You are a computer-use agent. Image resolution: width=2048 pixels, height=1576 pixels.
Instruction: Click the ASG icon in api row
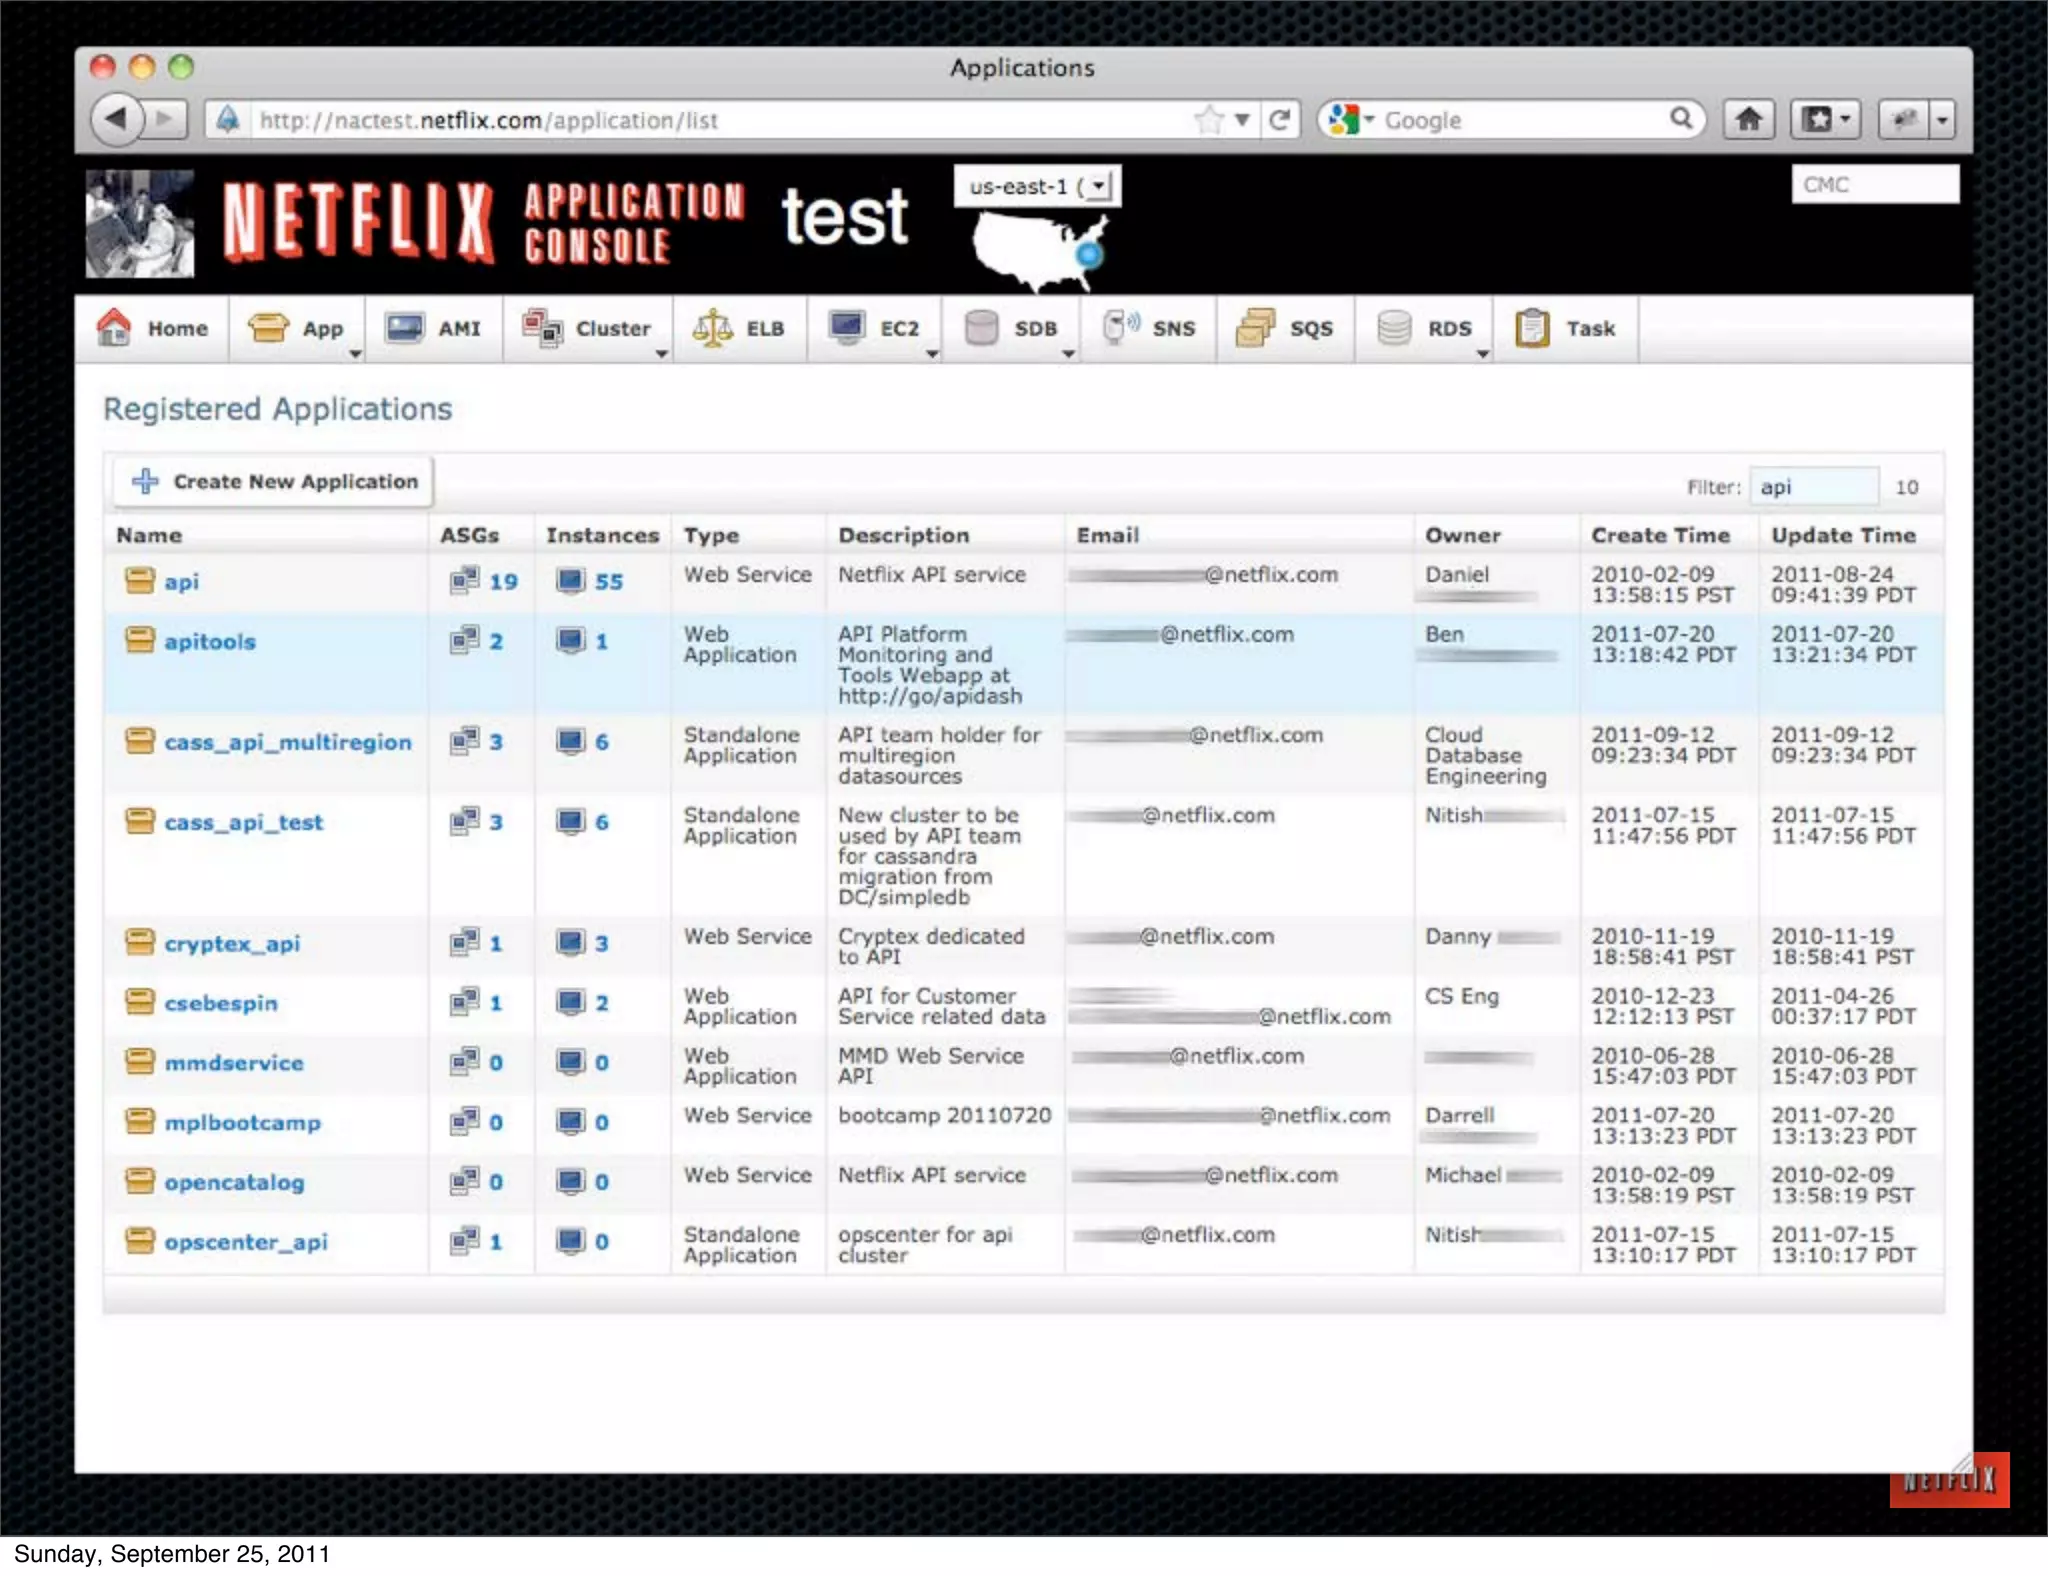point(464,581)
